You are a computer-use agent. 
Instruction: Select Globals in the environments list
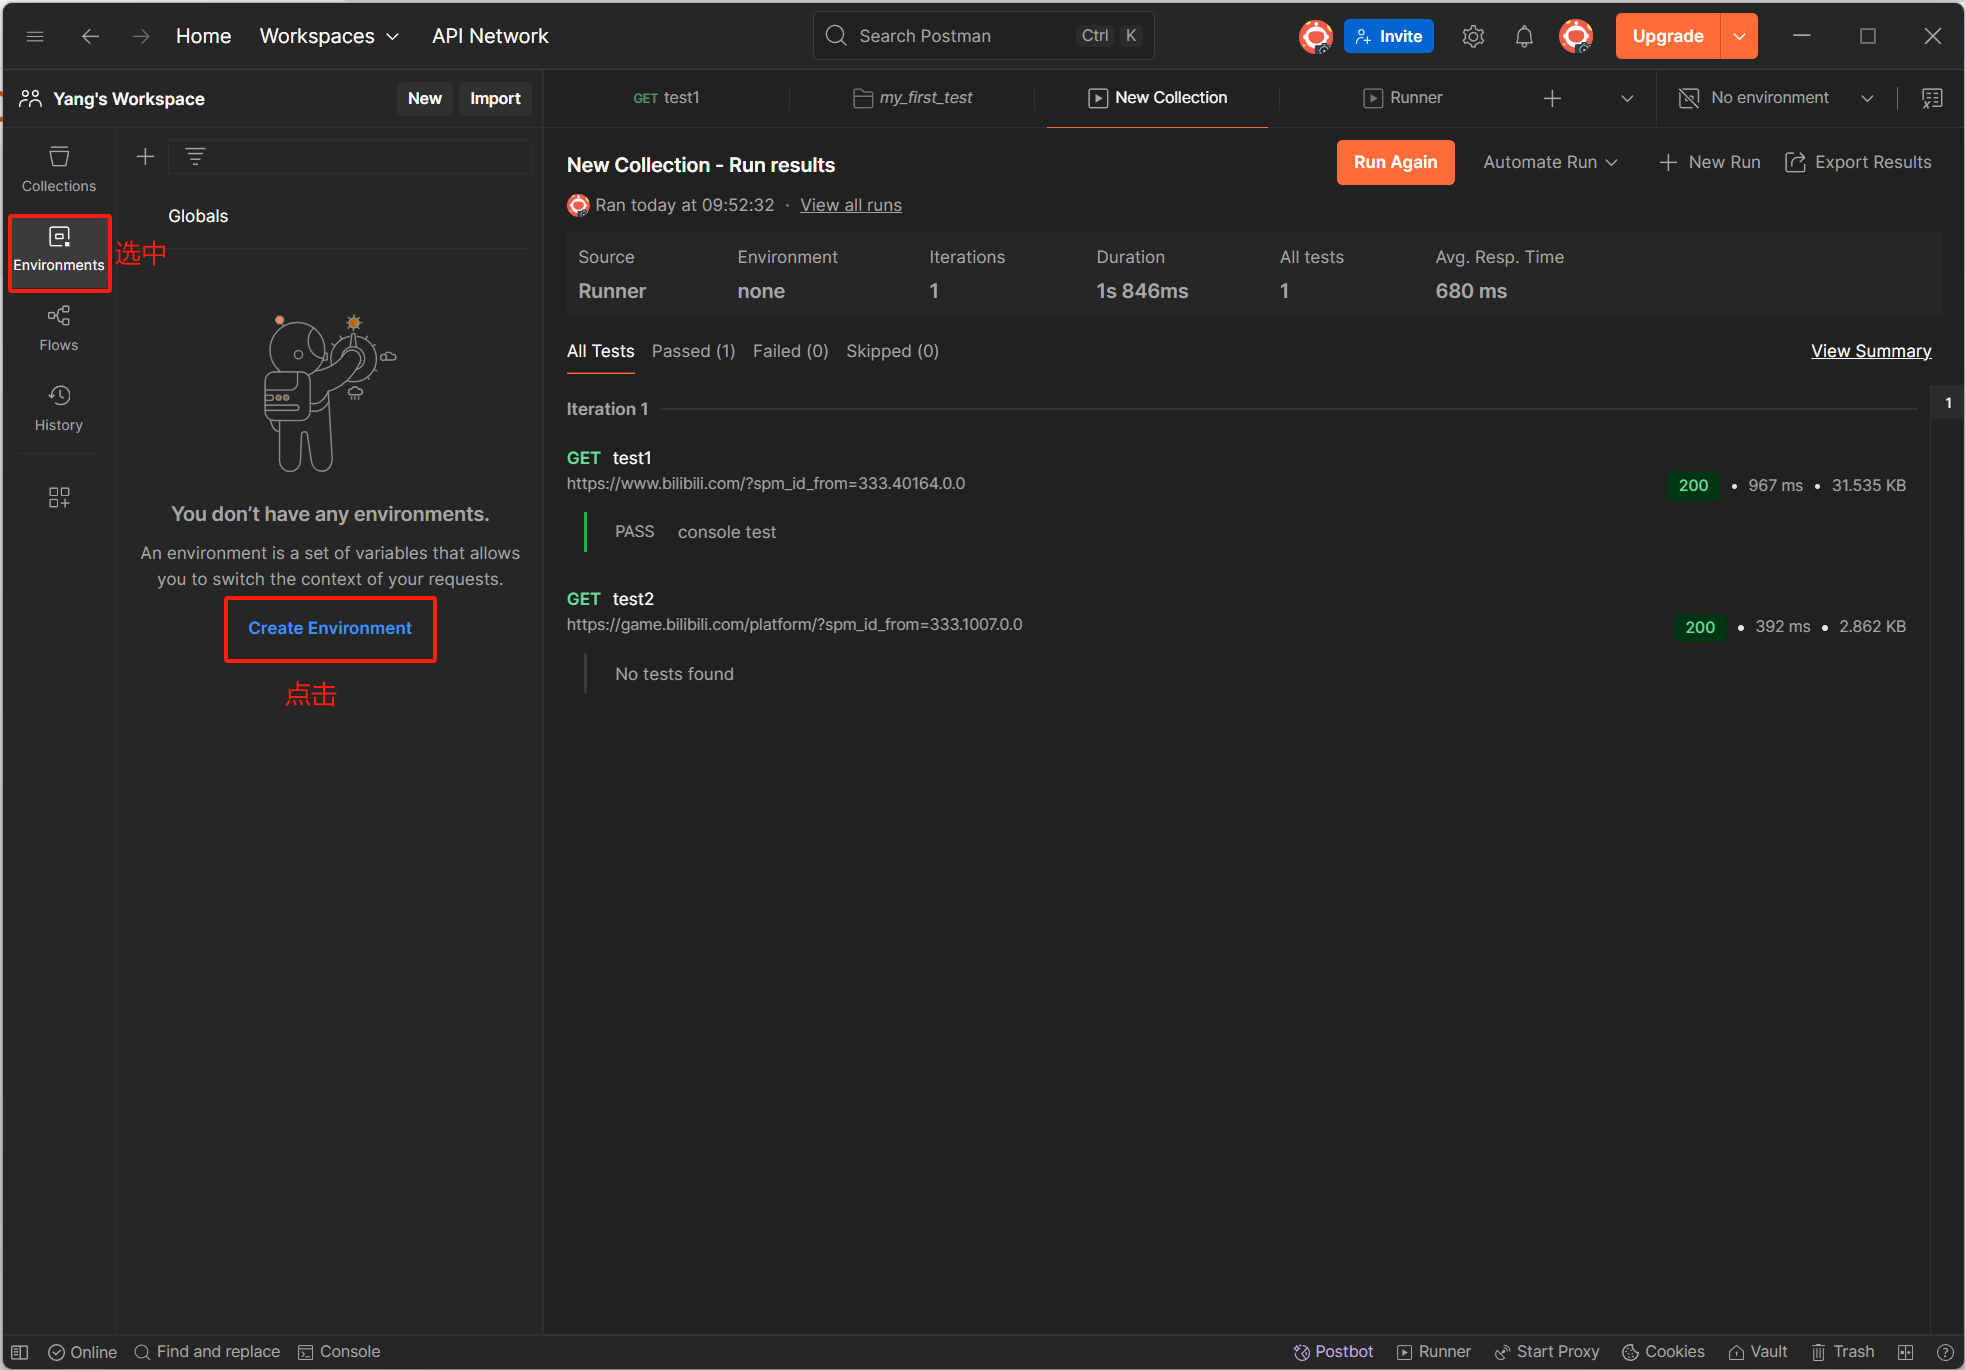pyautogui.click(x=198, y=216)
